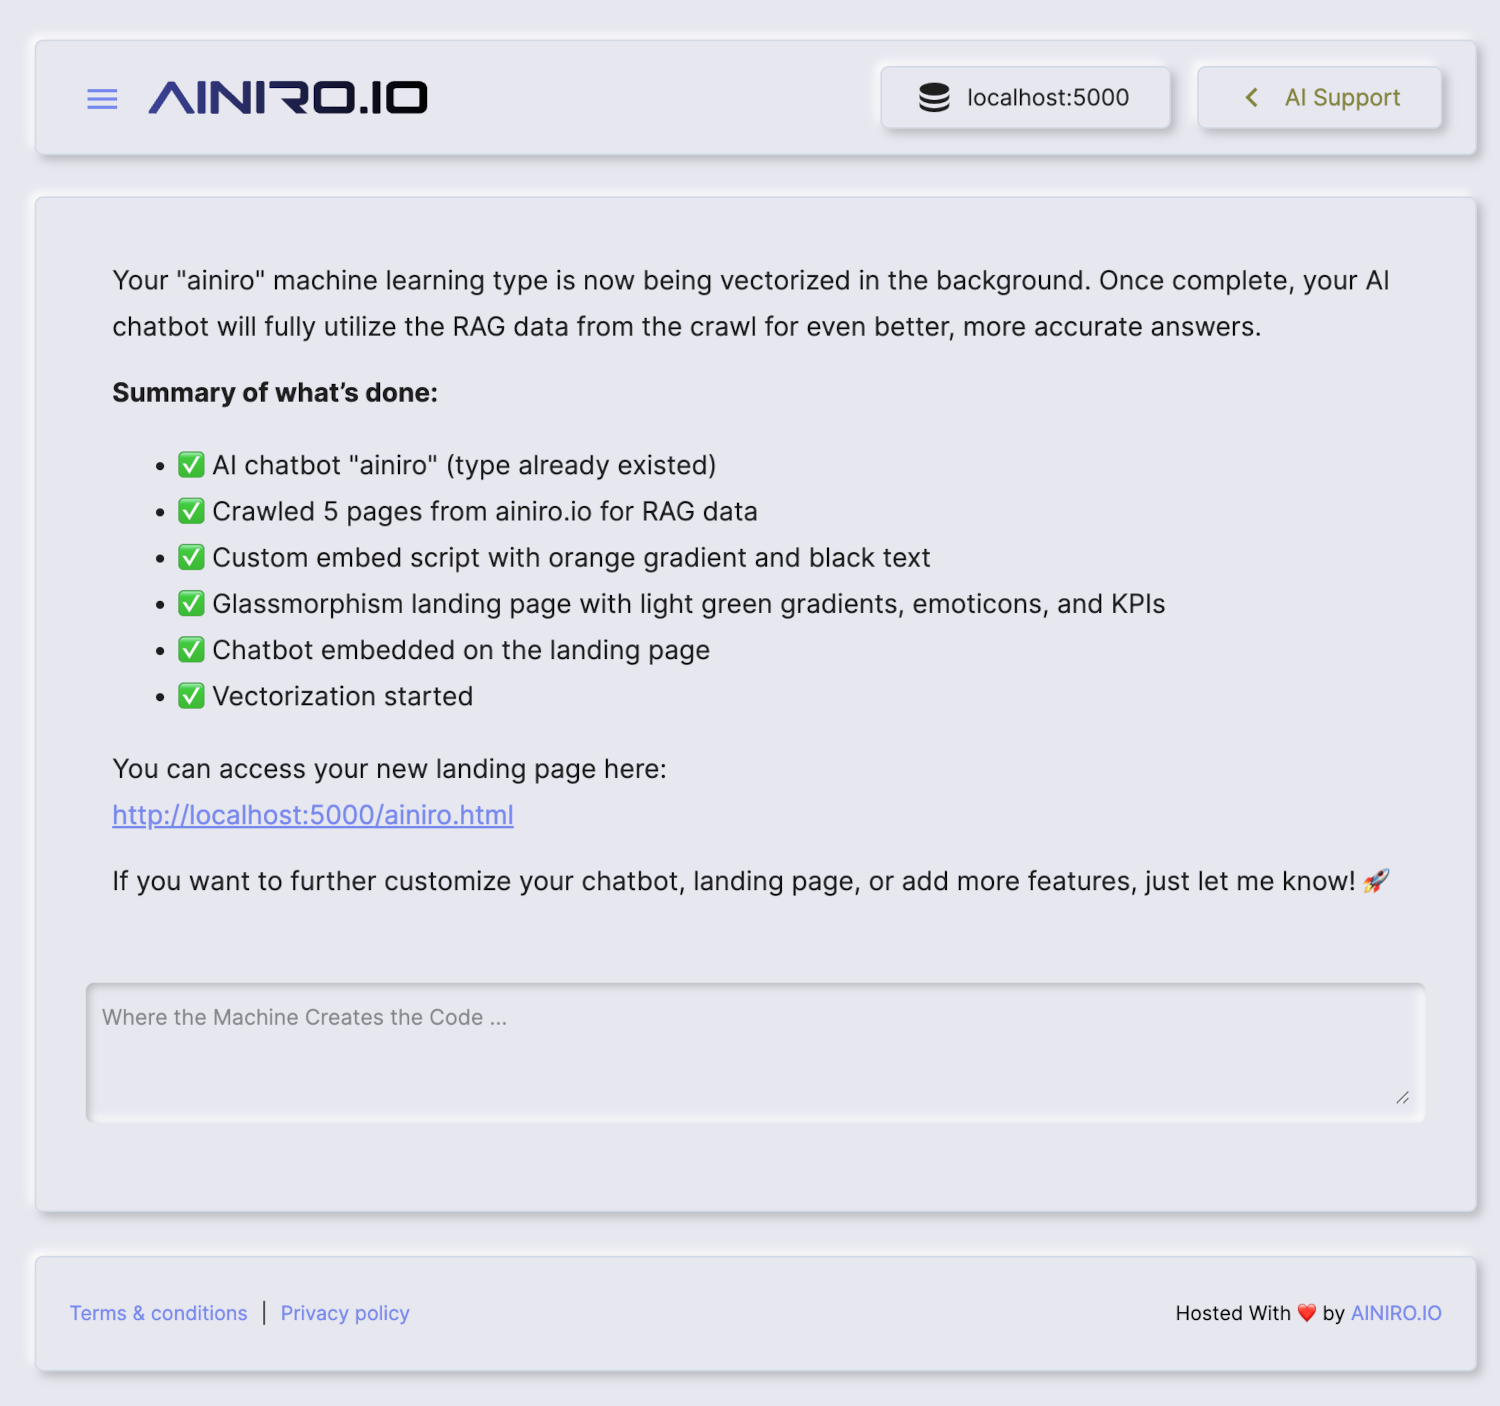Click the textarea resize handle

click(1403, 1098)
